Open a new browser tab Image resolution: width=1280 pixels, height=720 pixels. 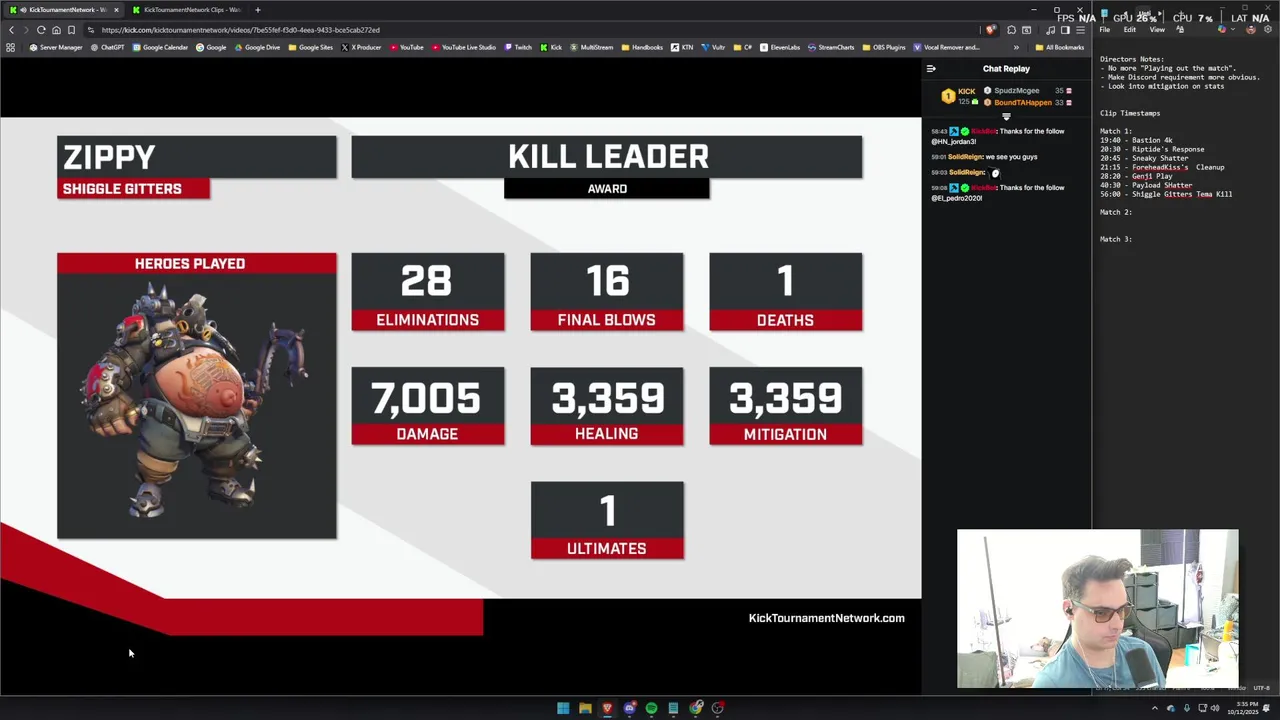tap(258, 10)
